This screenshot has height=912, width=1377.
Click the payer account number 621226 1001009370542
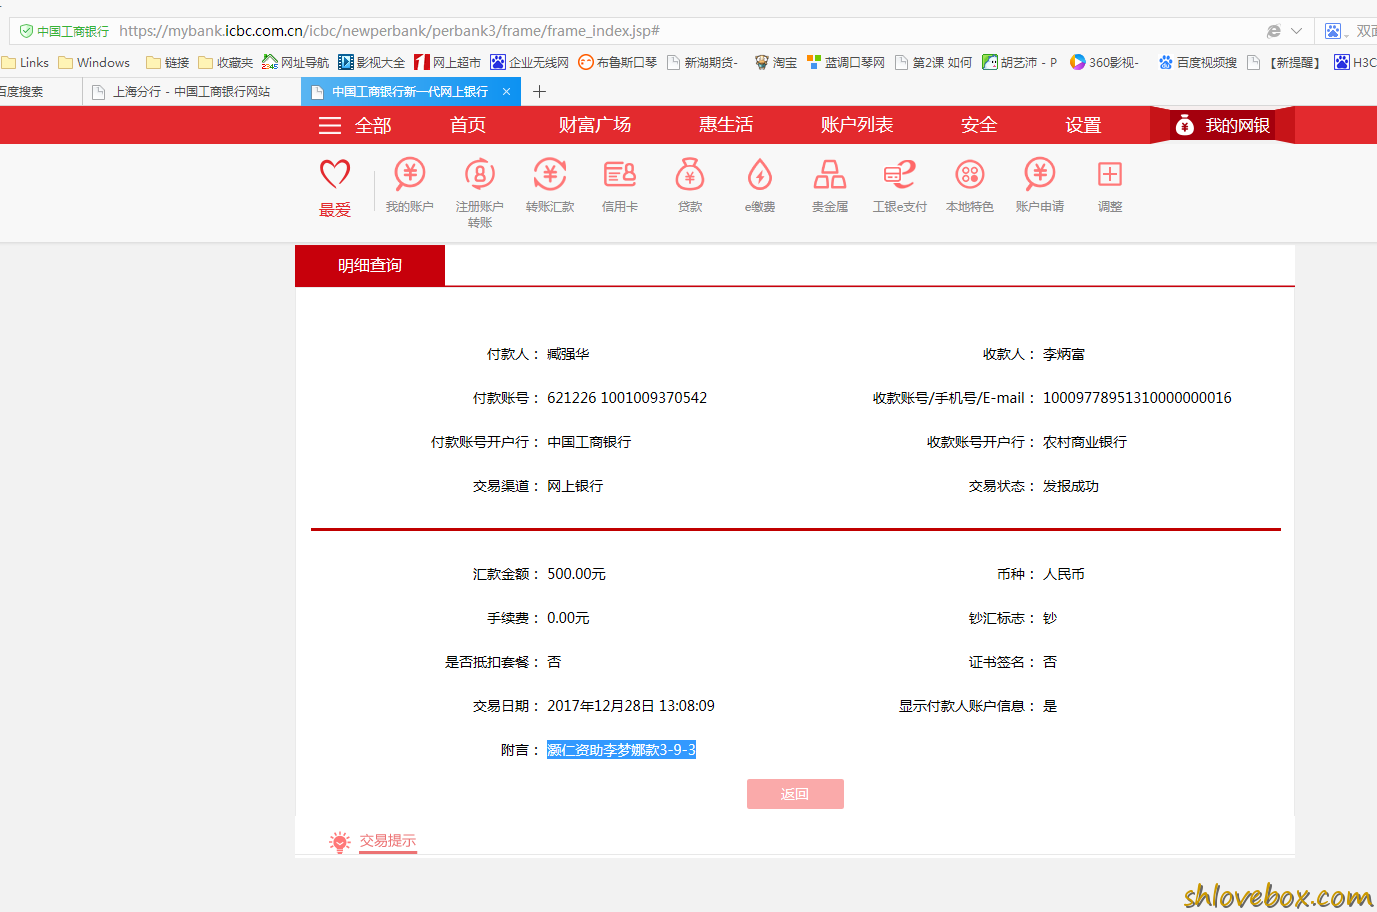(x=627, y=398)
